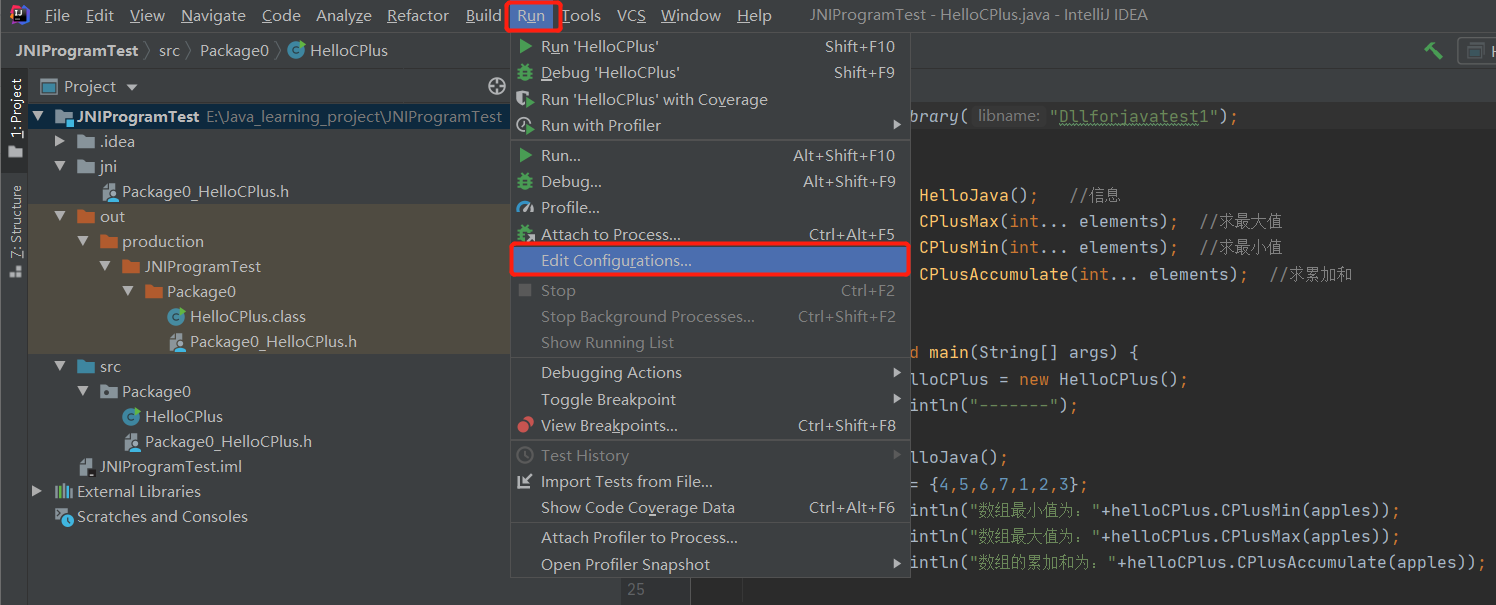Open Toggle Breakpoint submenu
Screen dimensions: 1496x605
(x=710, y=399)
